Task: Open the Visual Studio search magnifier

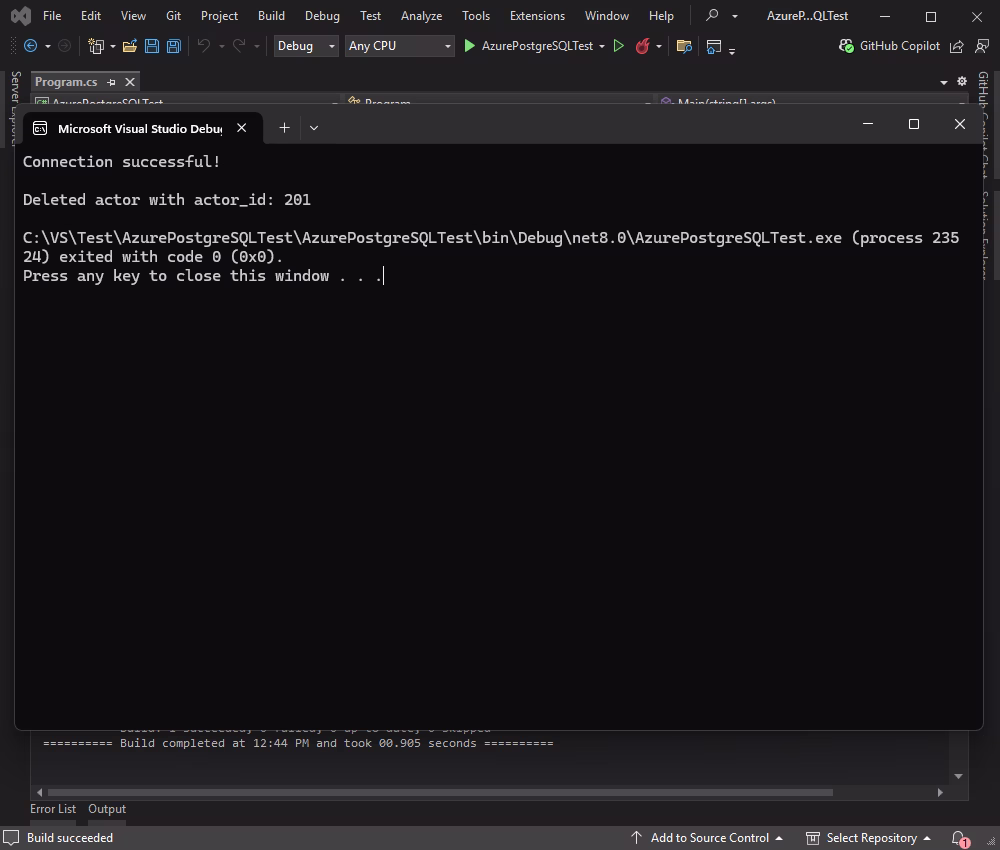Action: [711, 15]
